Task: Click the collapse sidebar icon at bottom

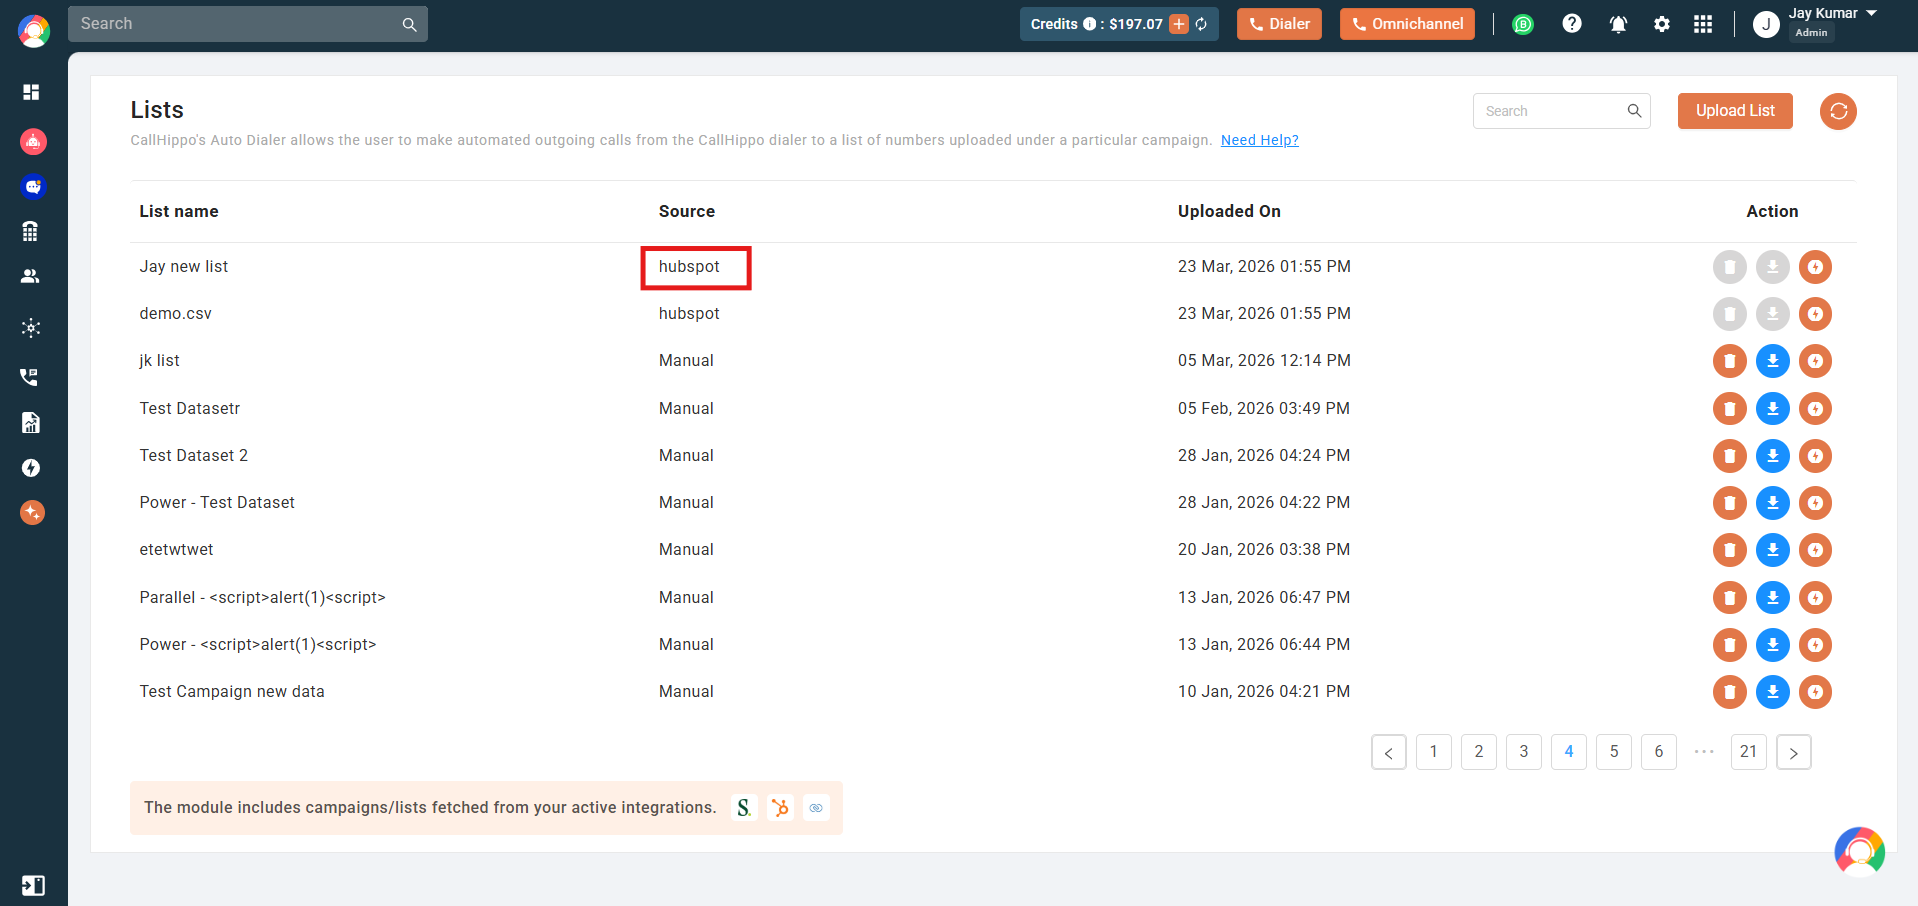Action: 33,885
